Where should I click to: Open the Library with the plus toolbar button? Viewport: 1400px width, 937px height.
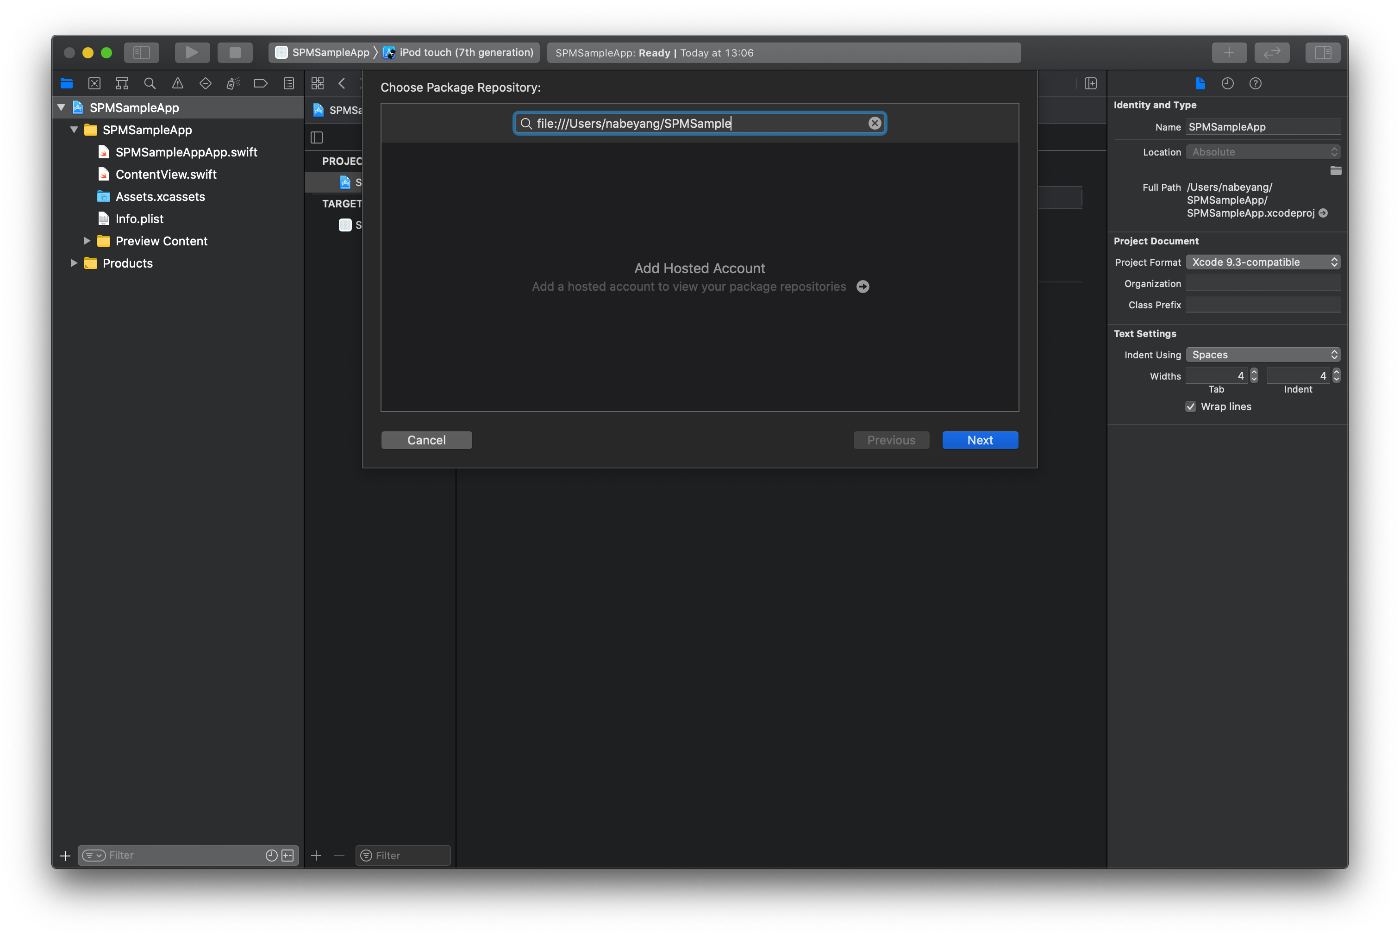(1229, 52)
